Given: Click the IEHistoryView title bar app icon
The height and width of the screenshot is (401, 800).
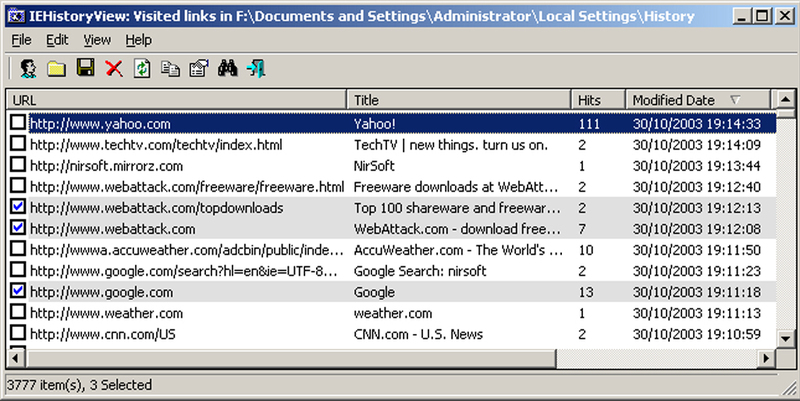Looking at the screenshot, I should tap(16, 16).
